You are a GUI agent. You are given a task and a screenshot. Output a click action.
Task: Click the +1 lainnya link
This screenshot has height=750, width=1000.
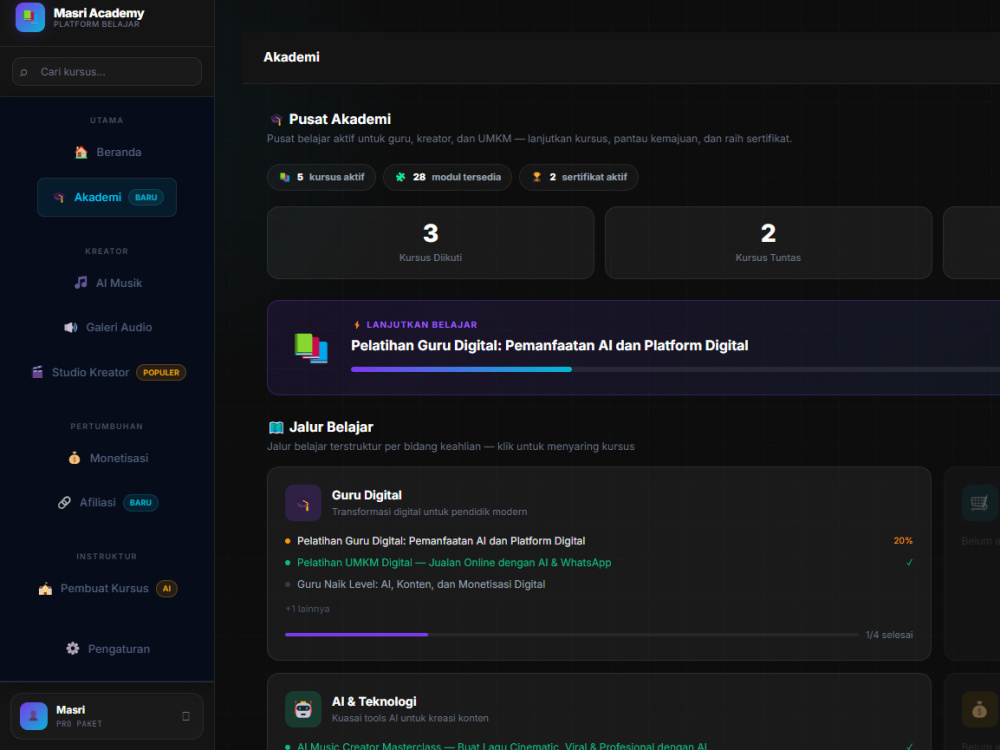tap(307, 609)
